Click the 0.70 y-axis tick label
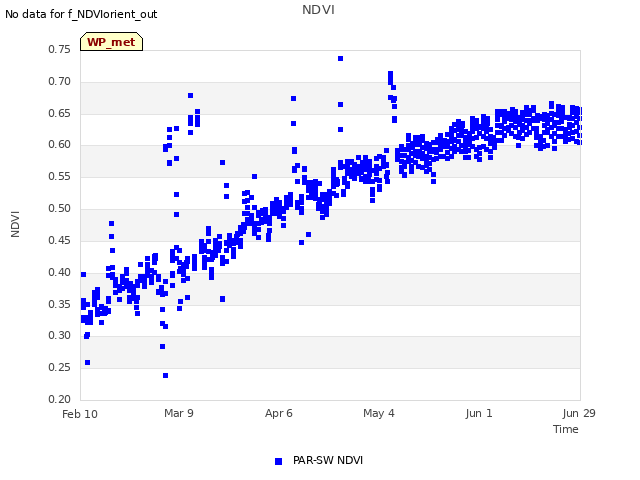The height and width of the screenshot is (480, 640). point(59,81)
